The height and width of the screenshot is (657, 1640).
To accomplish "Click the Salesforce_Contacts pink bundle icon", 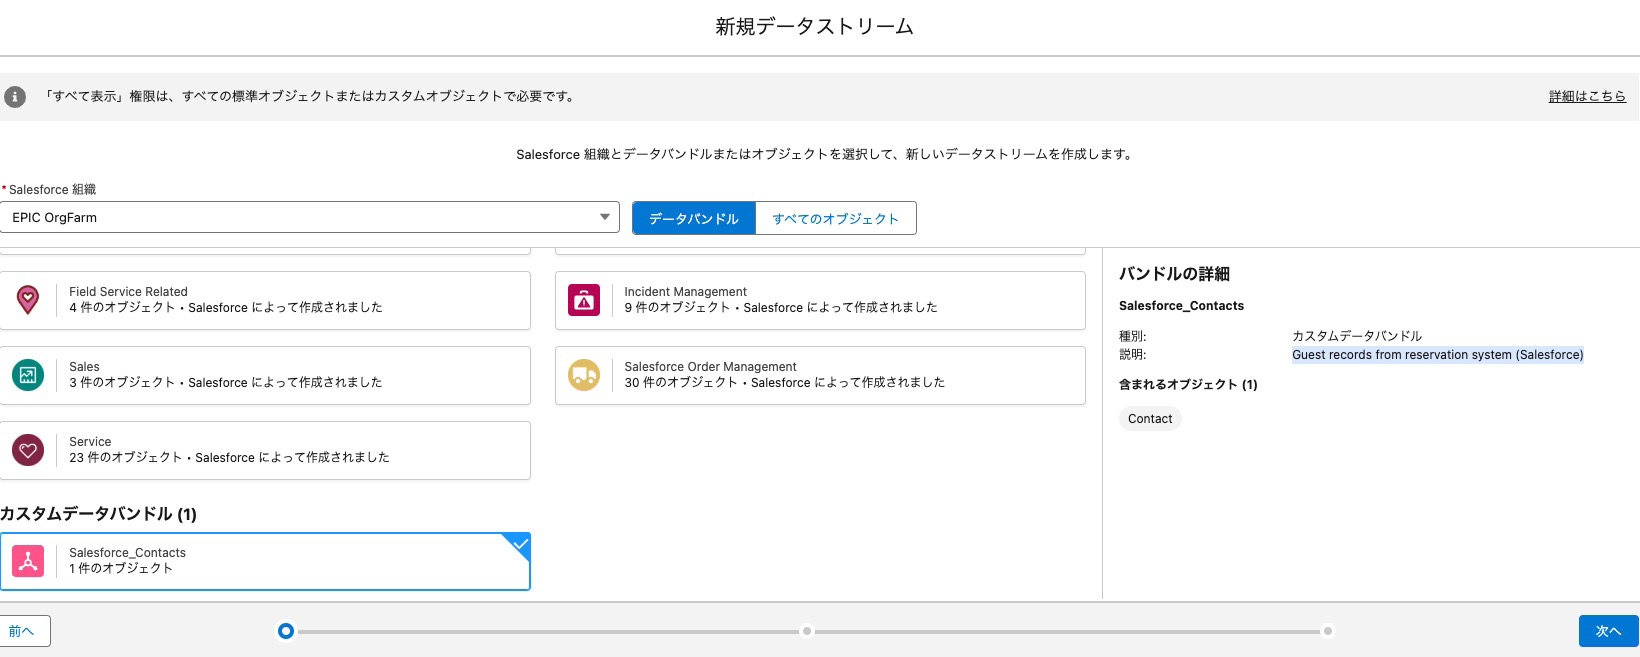I will point(28,561).
